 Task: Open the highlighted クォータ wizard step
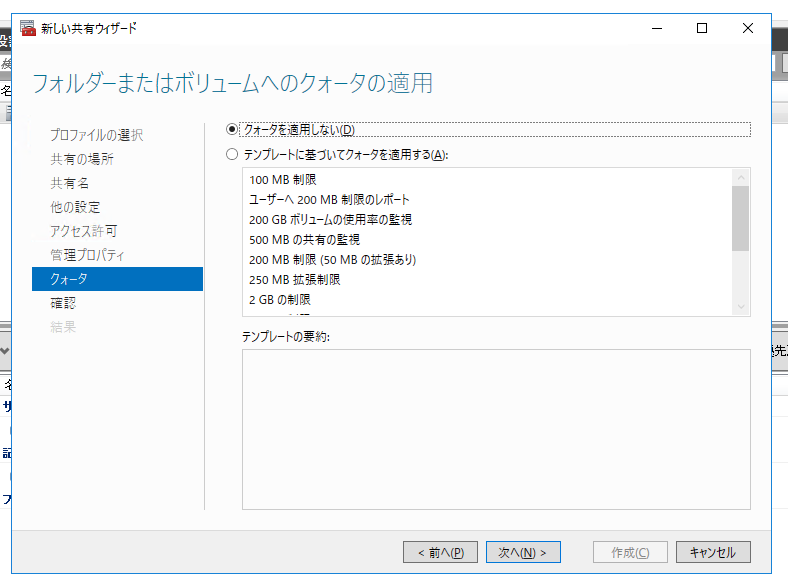[x=117, y=279]
